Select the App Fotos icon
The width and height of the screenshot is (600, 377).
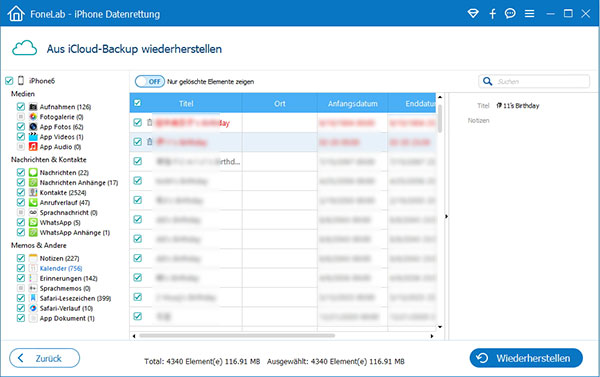point(33,127)
